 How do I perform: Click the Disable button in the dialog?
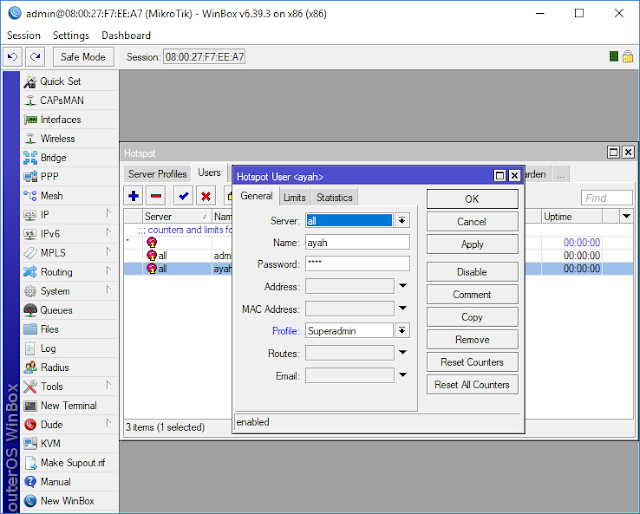pyautogui.click(x=472, y=272)
